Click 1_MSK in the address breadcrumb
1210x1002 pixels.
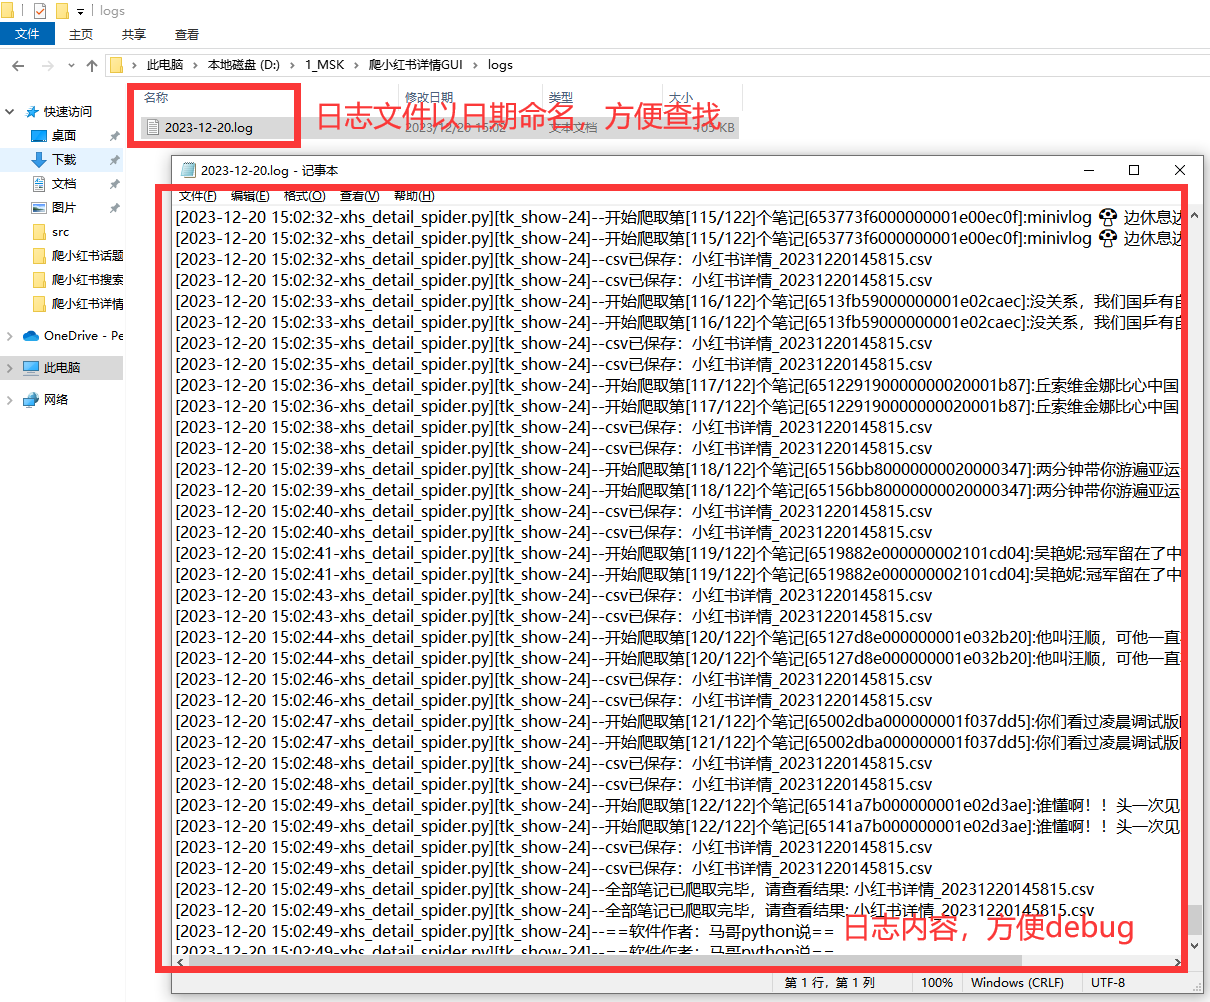[x=325, y=65]
